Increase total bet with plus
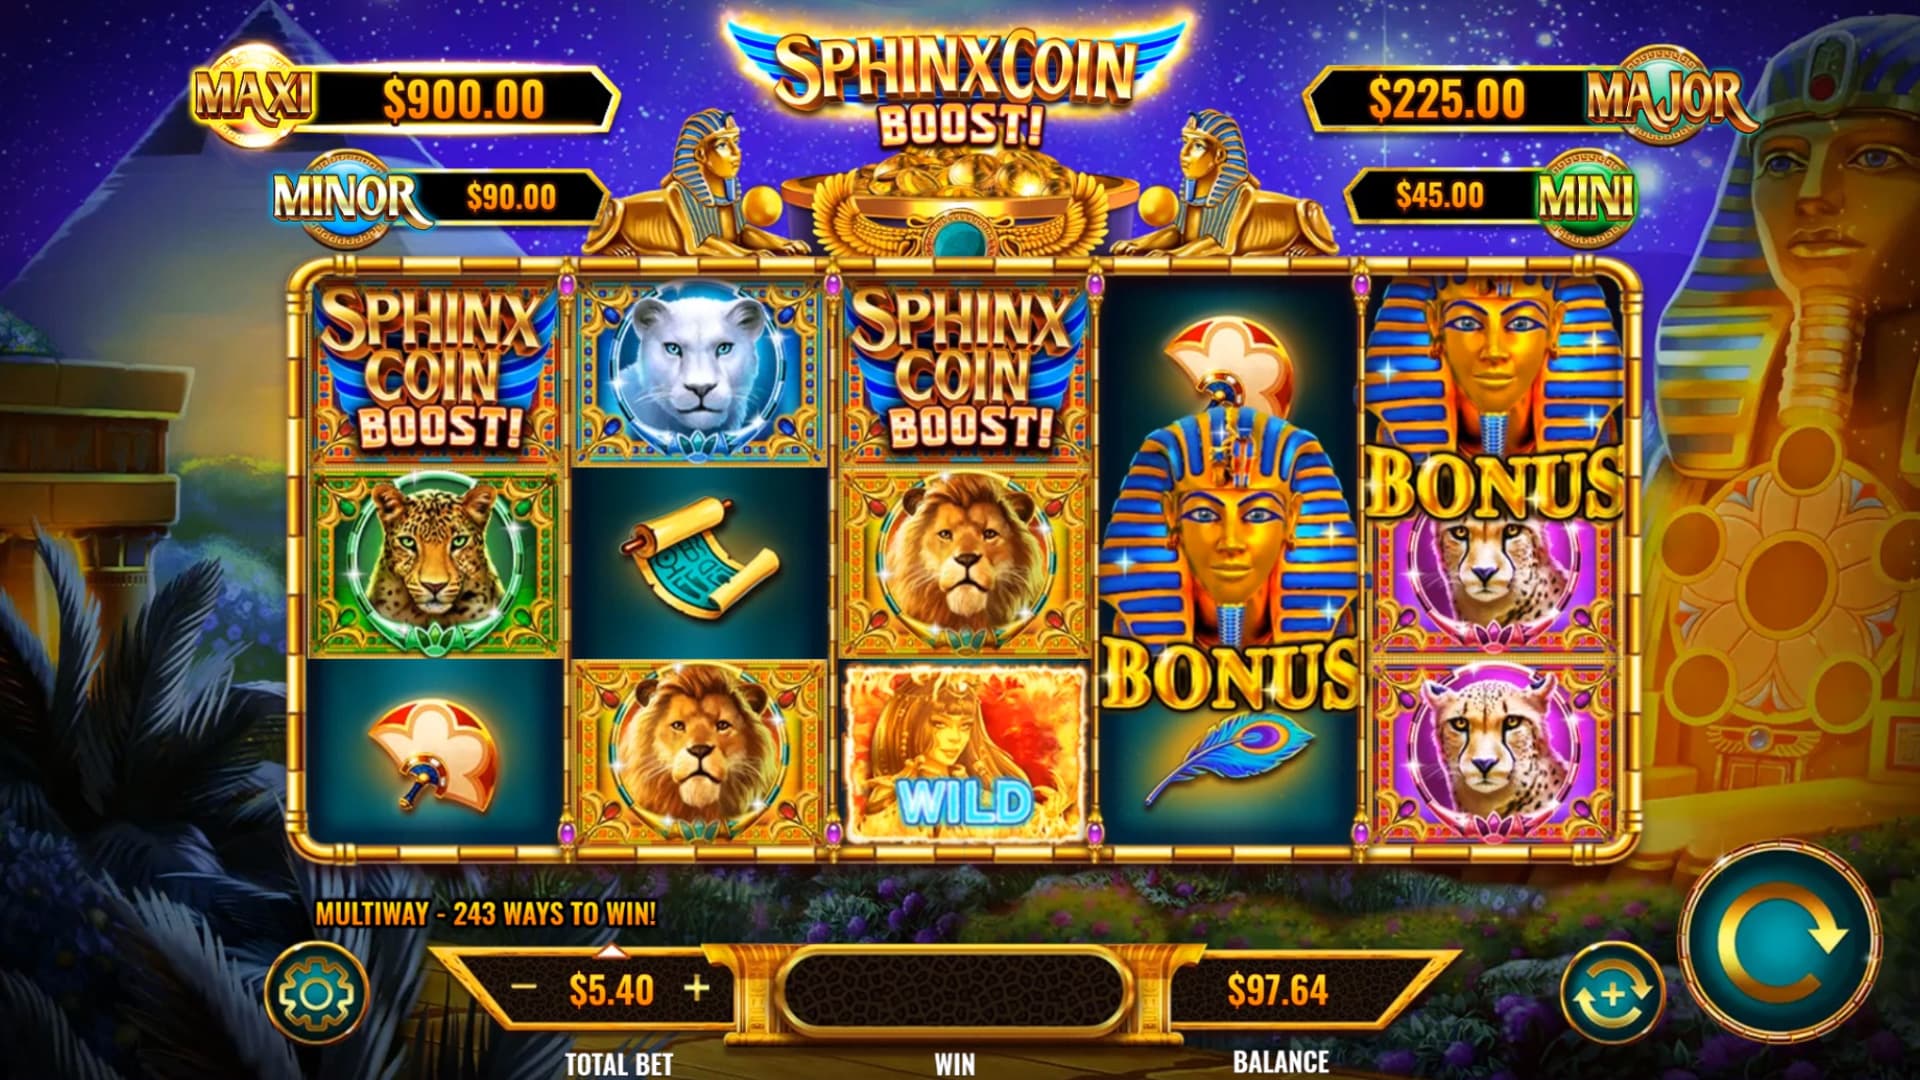 [x=697, y=988]
